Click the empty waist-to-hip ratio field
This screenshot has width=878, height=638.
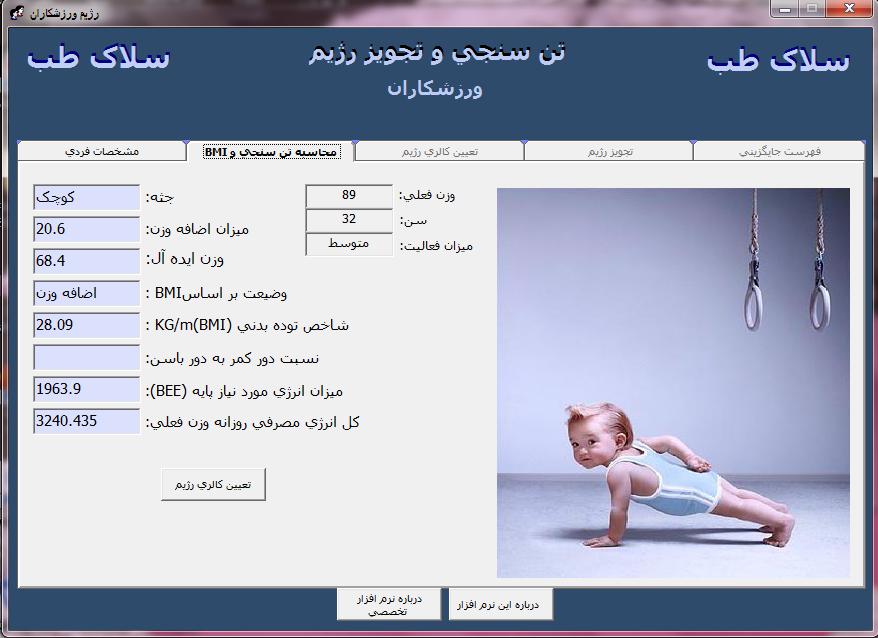86,357
